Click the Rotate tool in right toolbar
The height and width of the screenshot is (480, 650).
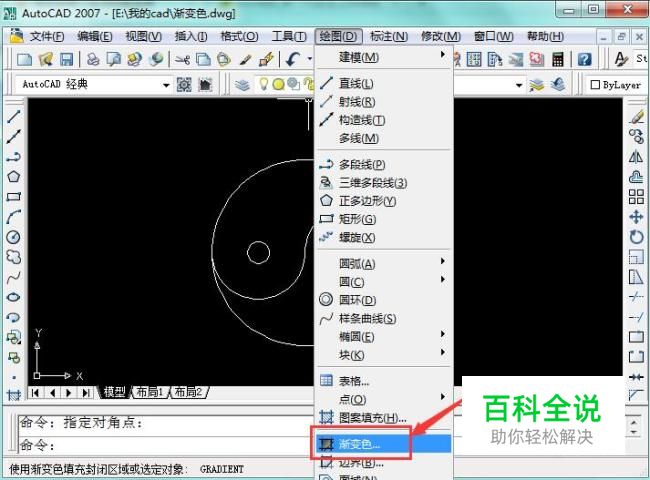[x=636, y=237]
